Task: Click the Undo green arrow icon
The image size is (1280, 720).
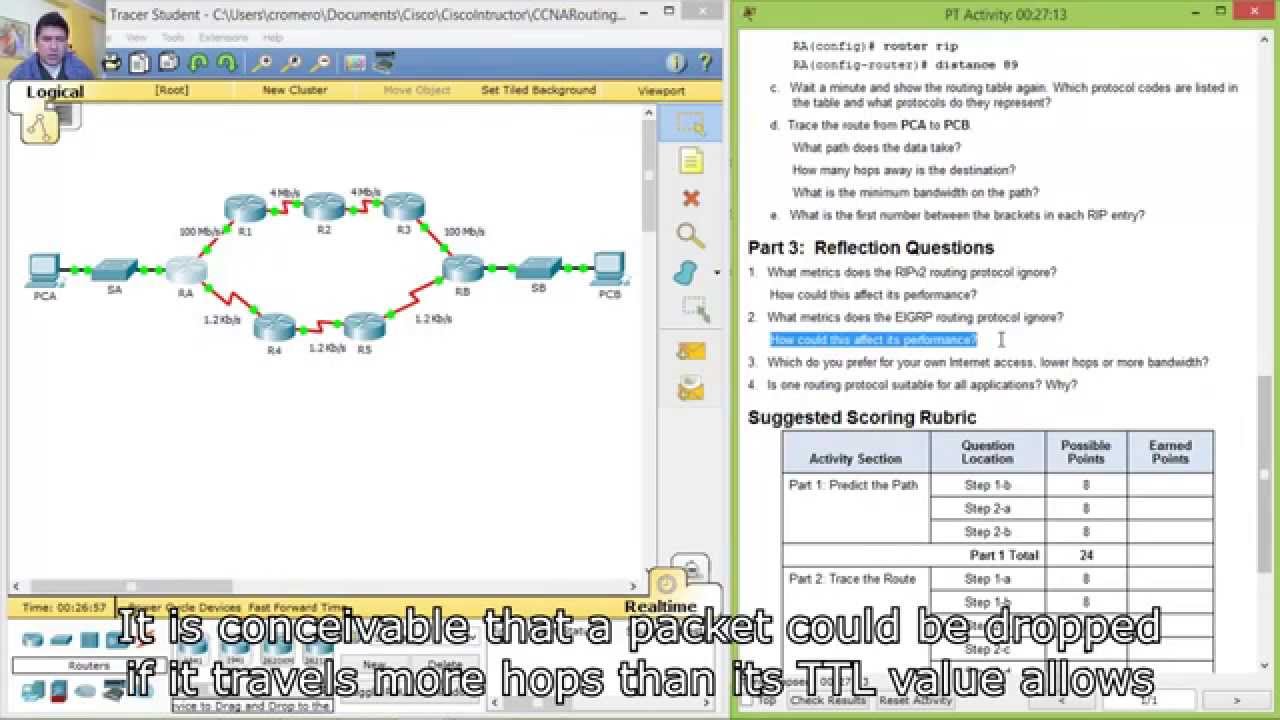Action: pos(199,63)
